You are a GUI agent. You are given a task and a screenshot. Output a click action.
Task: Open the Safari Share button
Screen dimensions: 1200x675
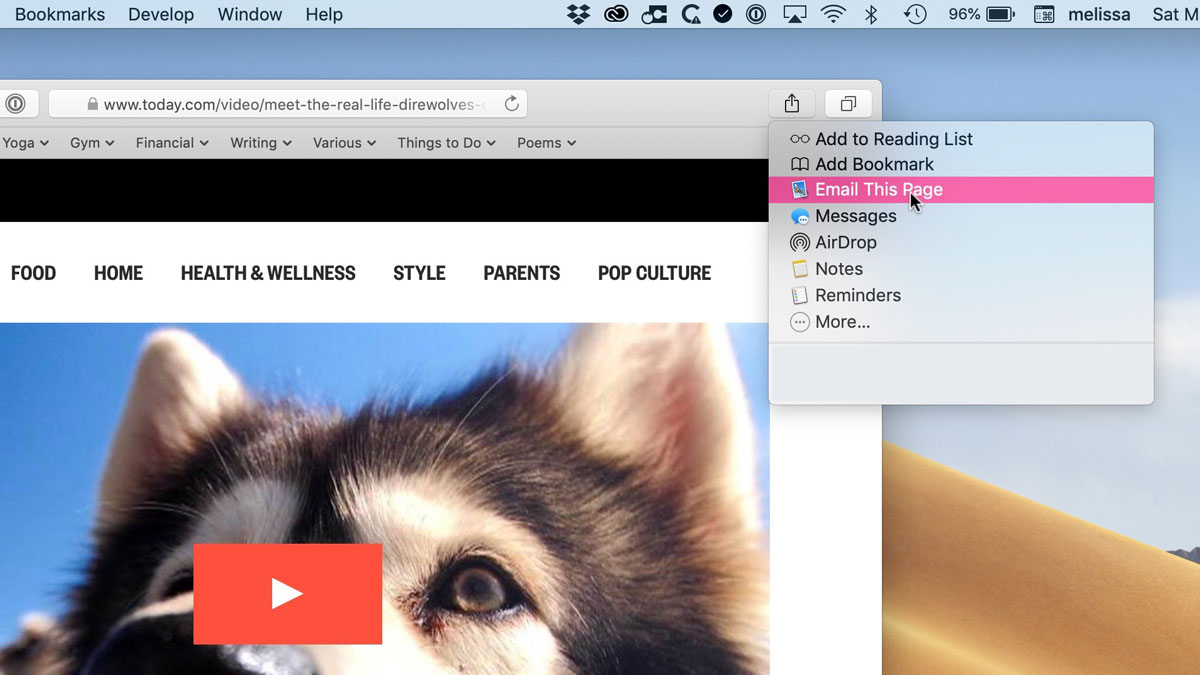(791, 103)
